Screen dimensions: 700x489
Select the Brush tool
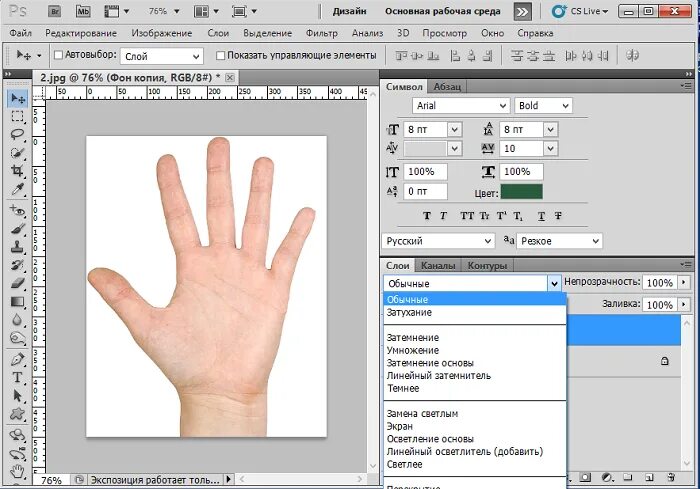17,229
